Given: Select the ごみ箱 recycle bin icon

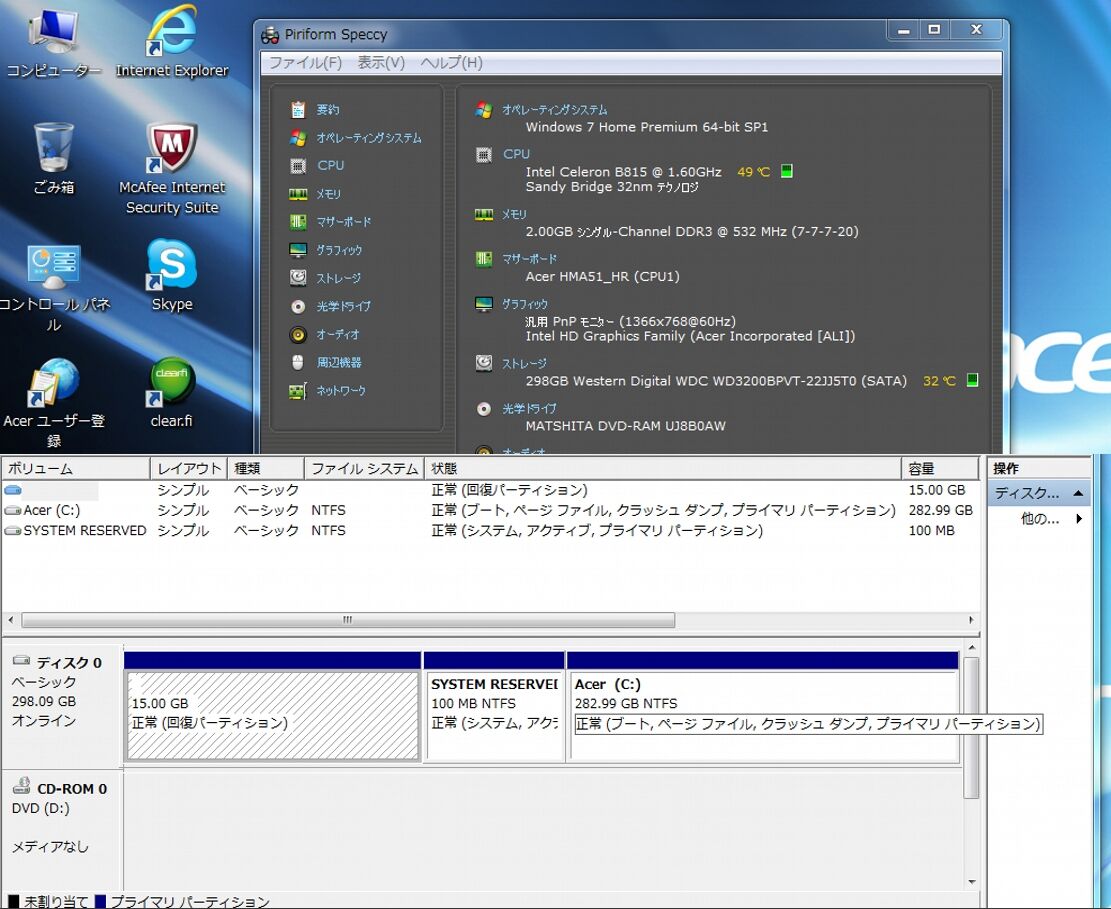Looking at the screenshot, I should 54,159.
